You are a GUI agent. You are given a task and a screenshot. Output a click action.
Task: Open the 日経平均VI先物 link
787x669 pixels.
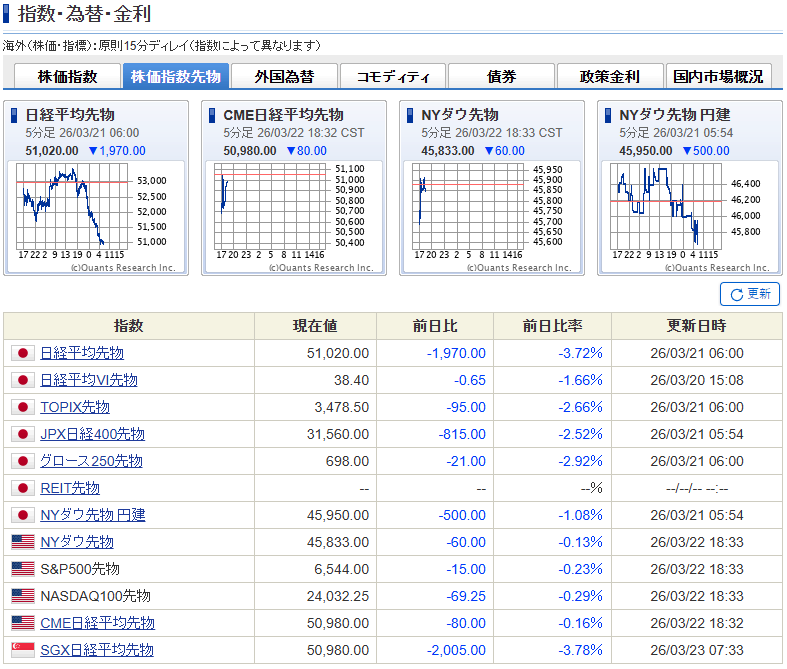pos(89,380)
